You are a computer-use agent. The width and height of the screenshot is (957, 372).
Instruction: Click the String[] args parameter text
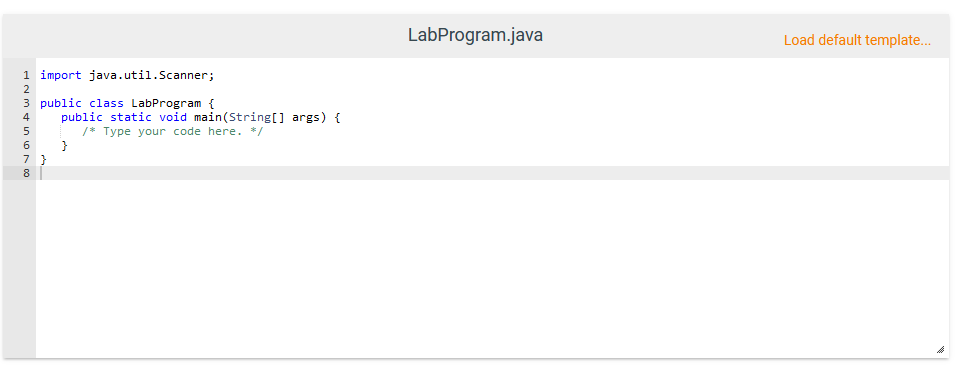tap(275, 117)
